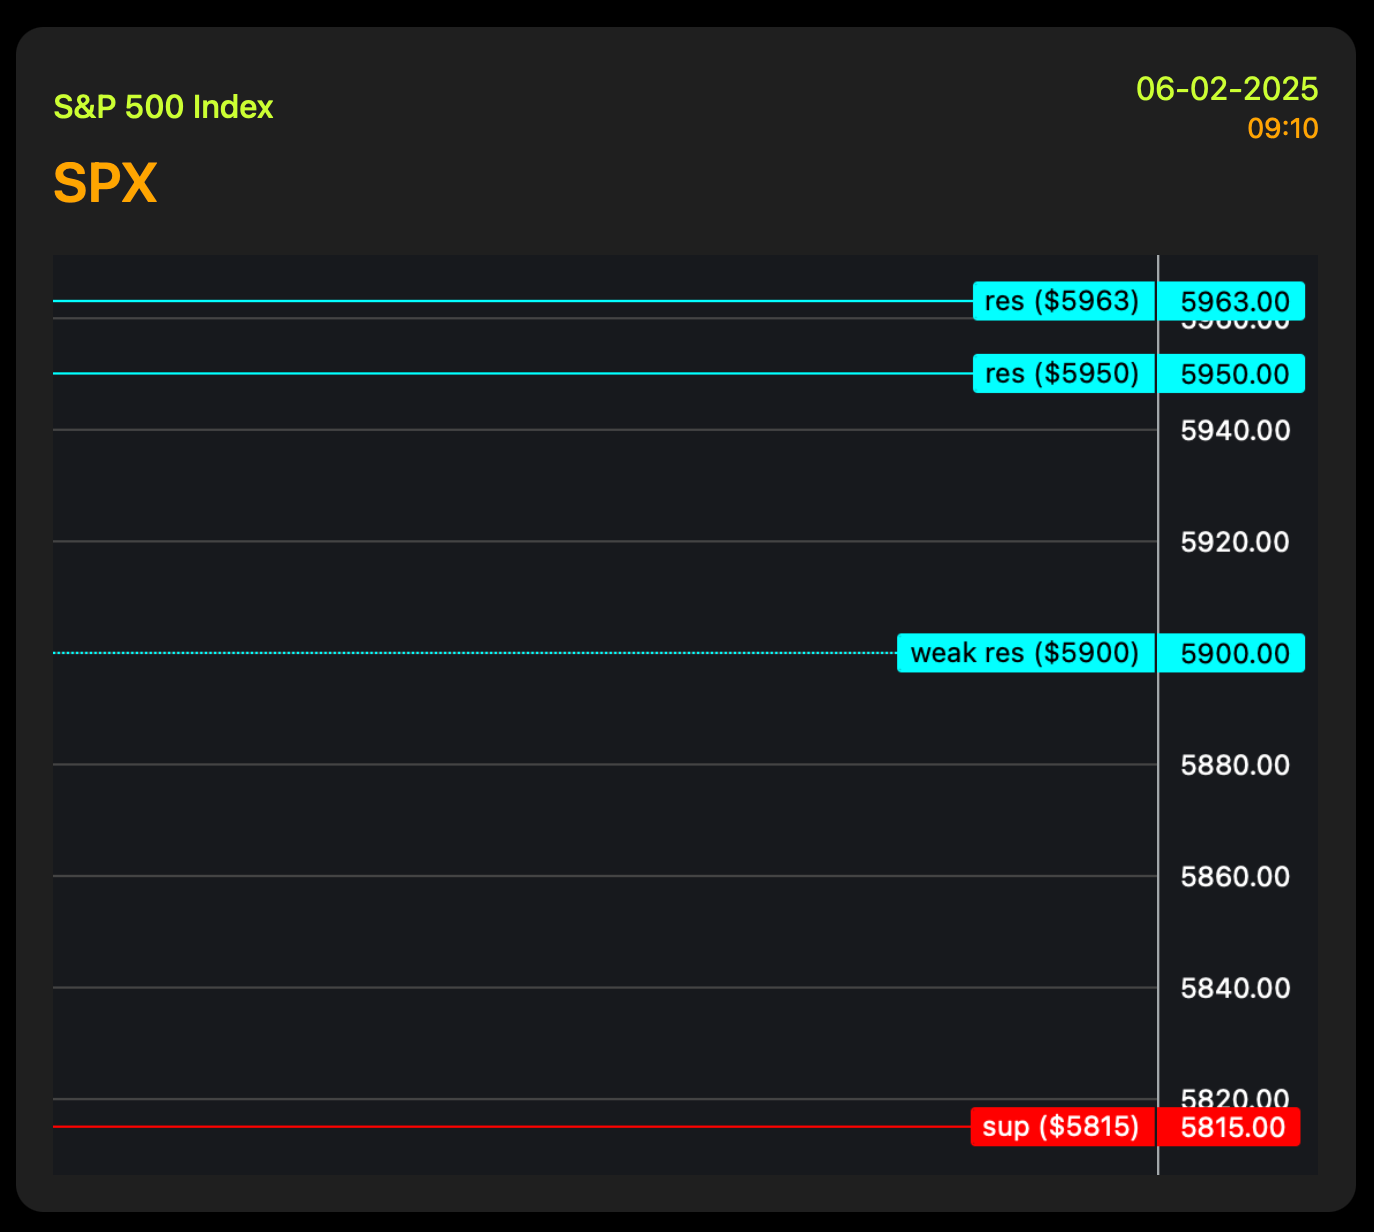Viewport: 1374px width, 1232px height.
Task: Click the S&P 500 Index title
Action: 163,107
